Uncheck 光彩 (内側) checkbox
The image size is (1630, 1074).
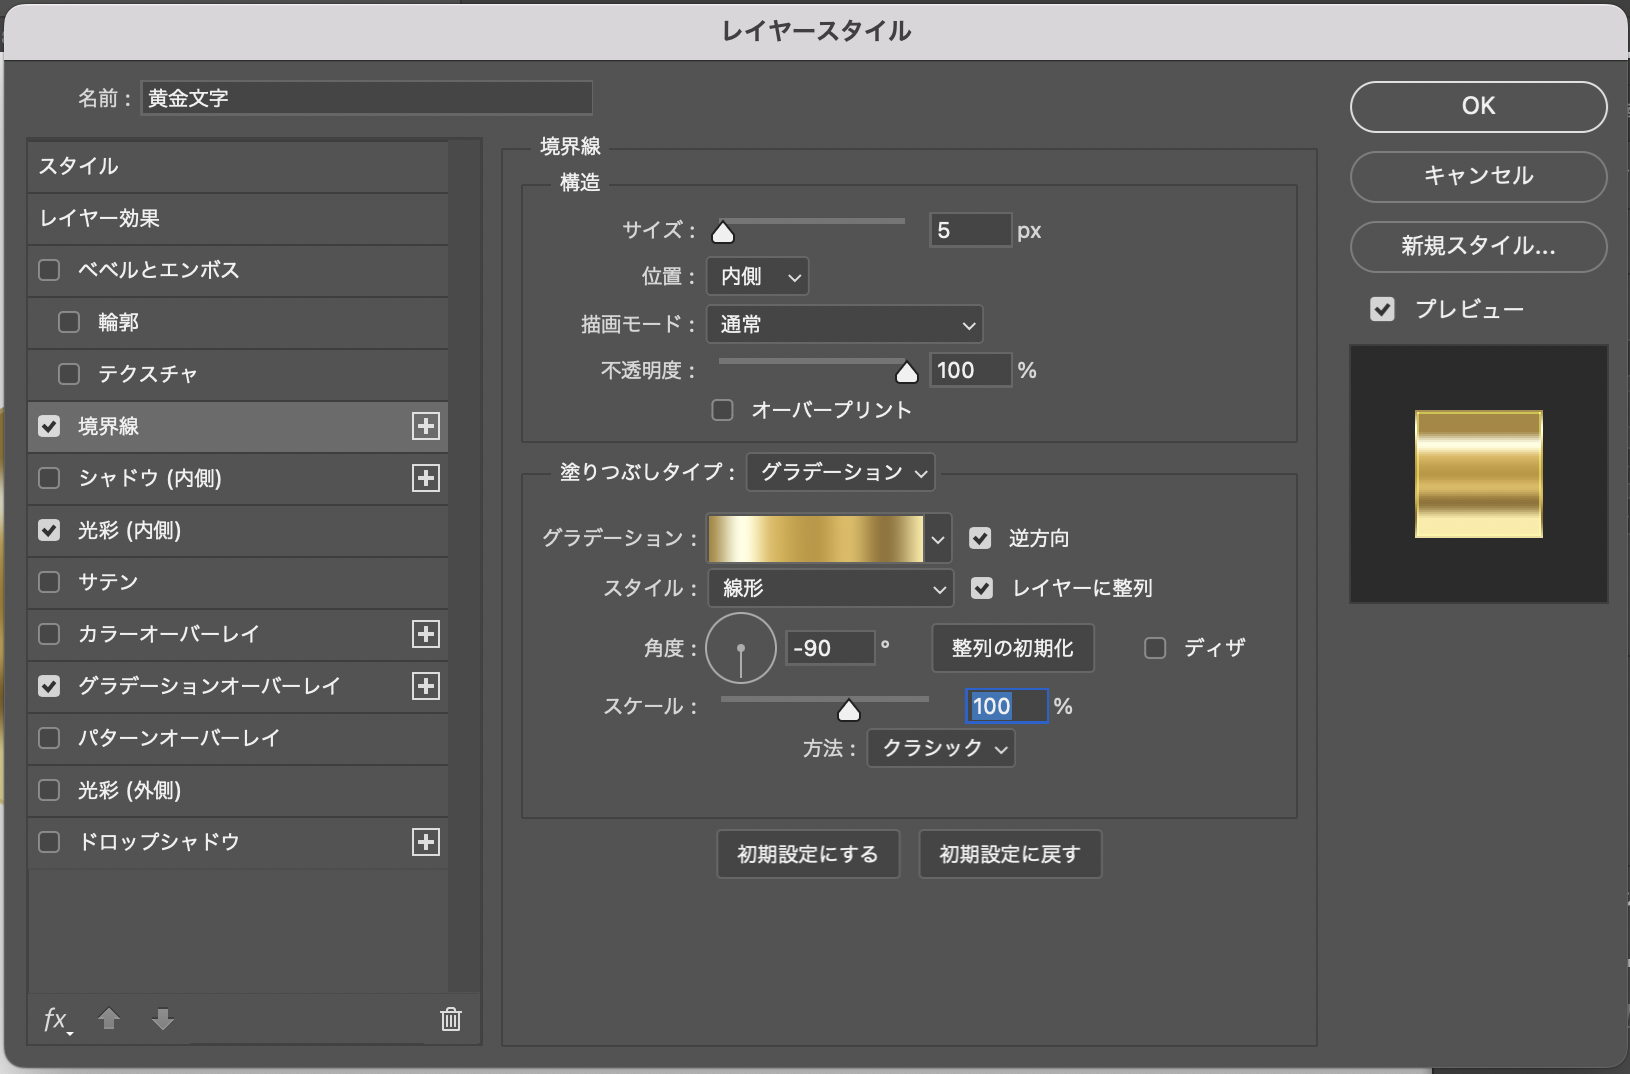click(x=49, y=530)
